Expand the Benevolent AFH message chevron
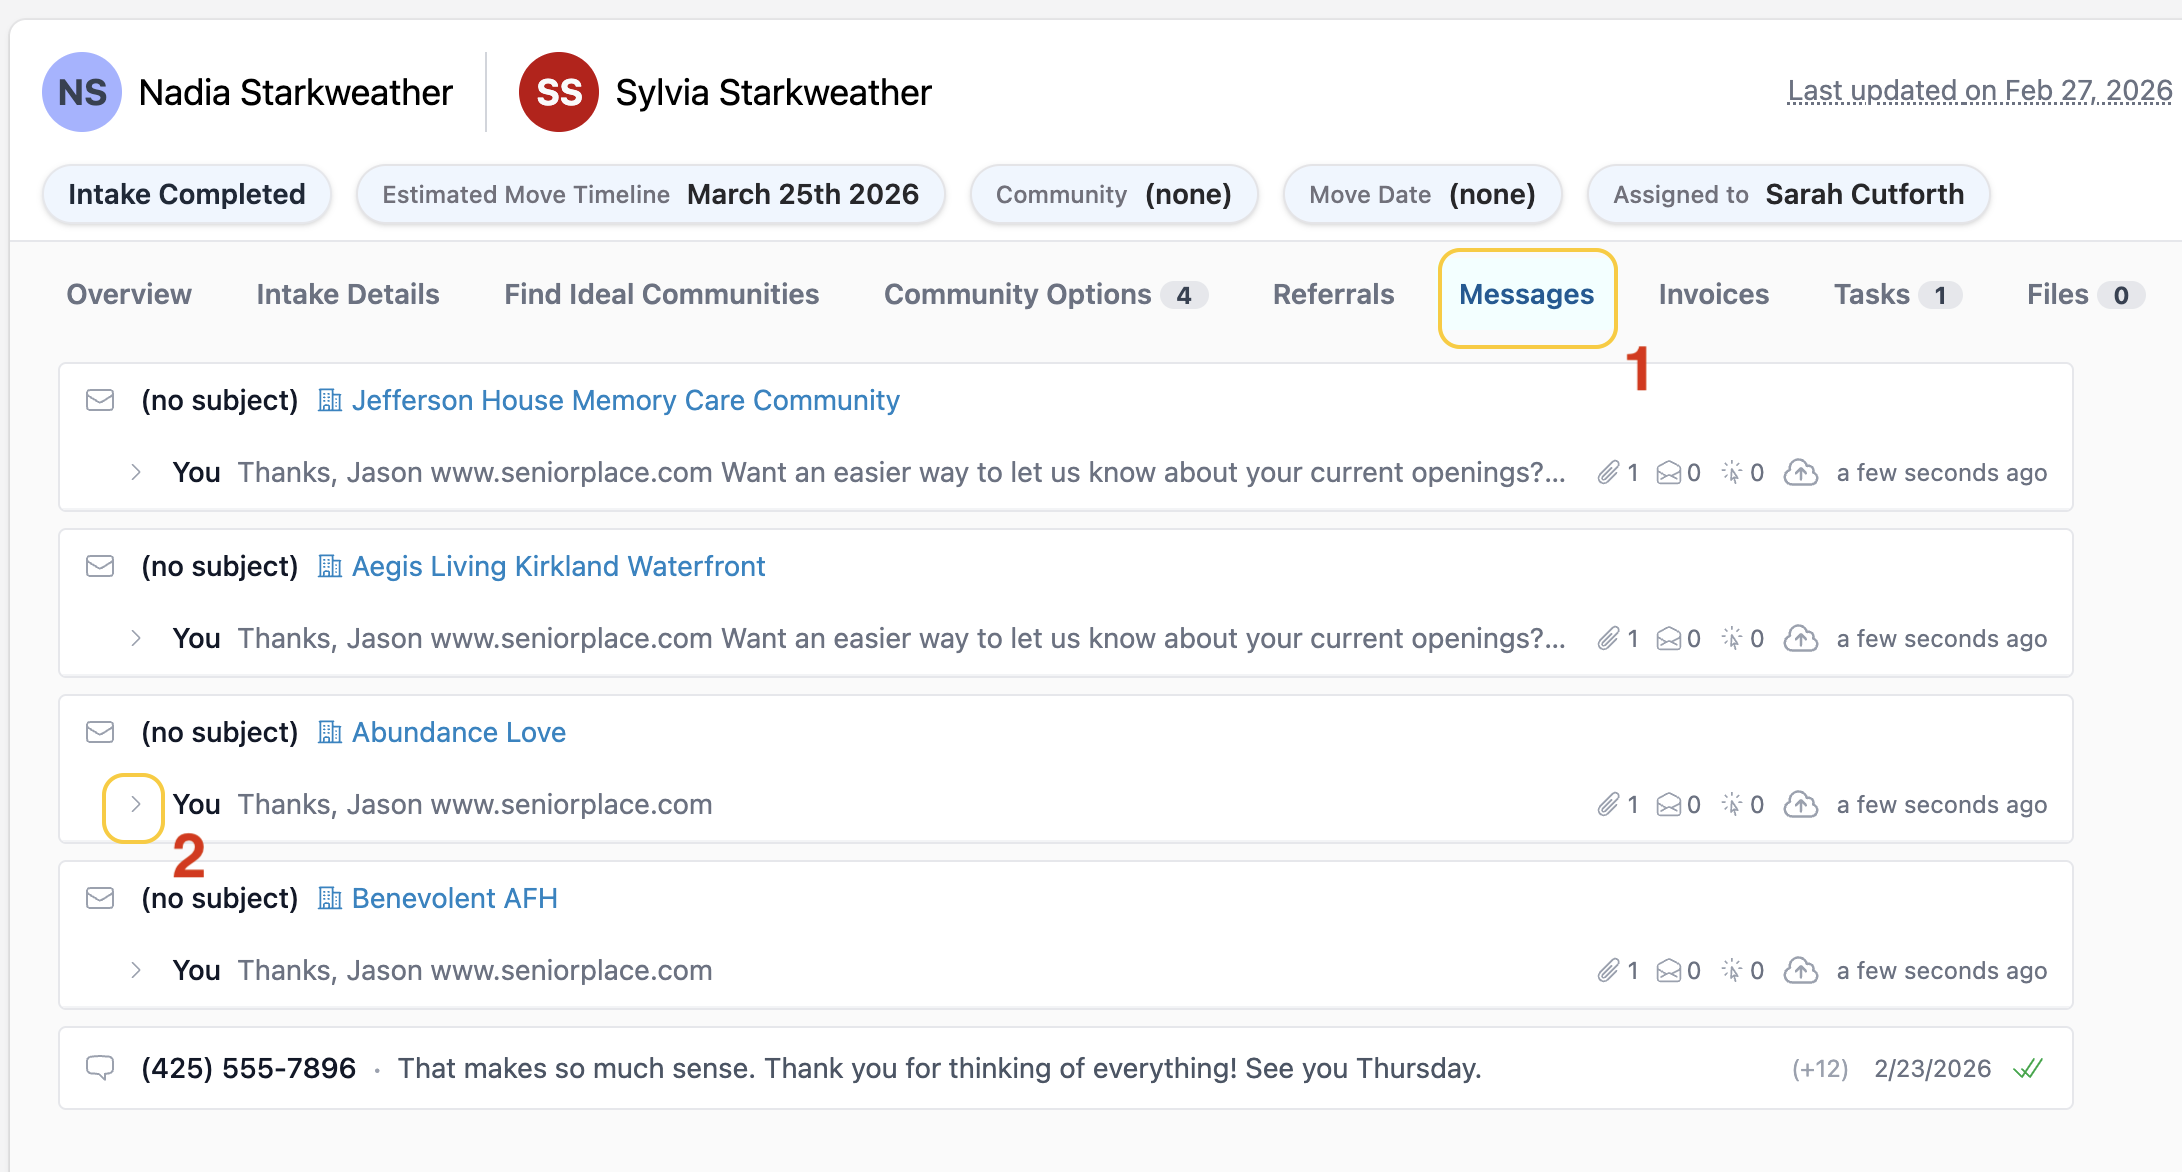 click(136, 970)
